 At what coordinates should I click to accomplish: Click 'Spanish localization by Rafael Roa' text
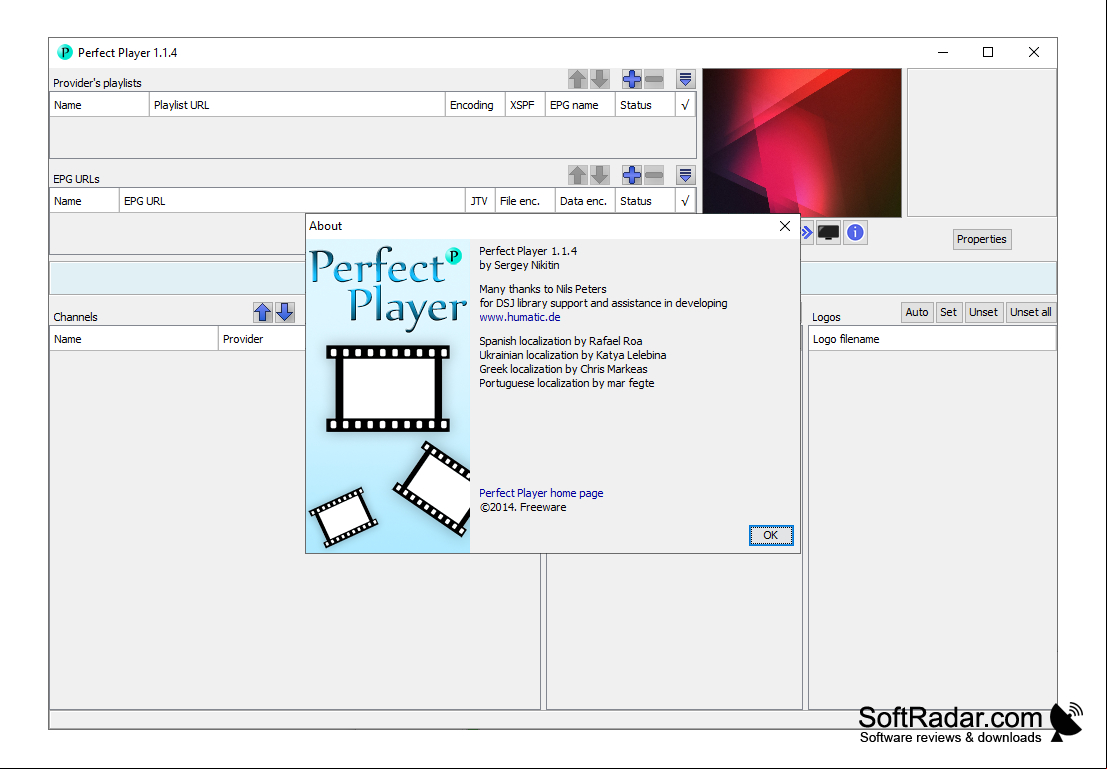(x=561, y=341)
